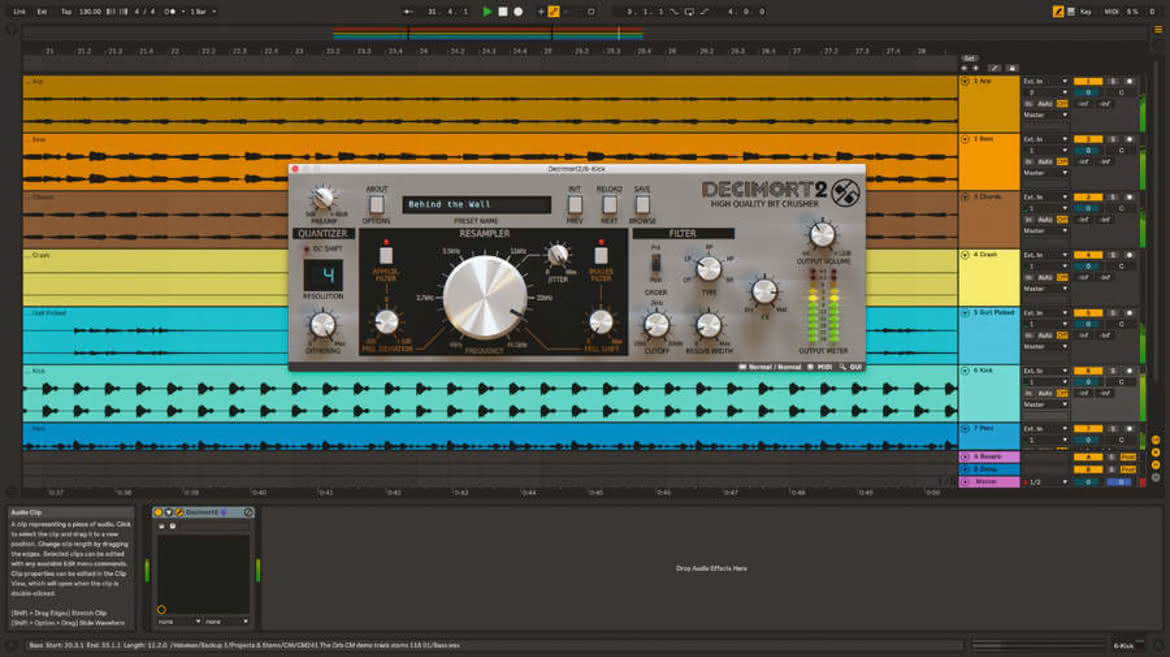Toggle the Key map mode button
The height and width of the screenshot is (657, 1170).
(1085, 11)
